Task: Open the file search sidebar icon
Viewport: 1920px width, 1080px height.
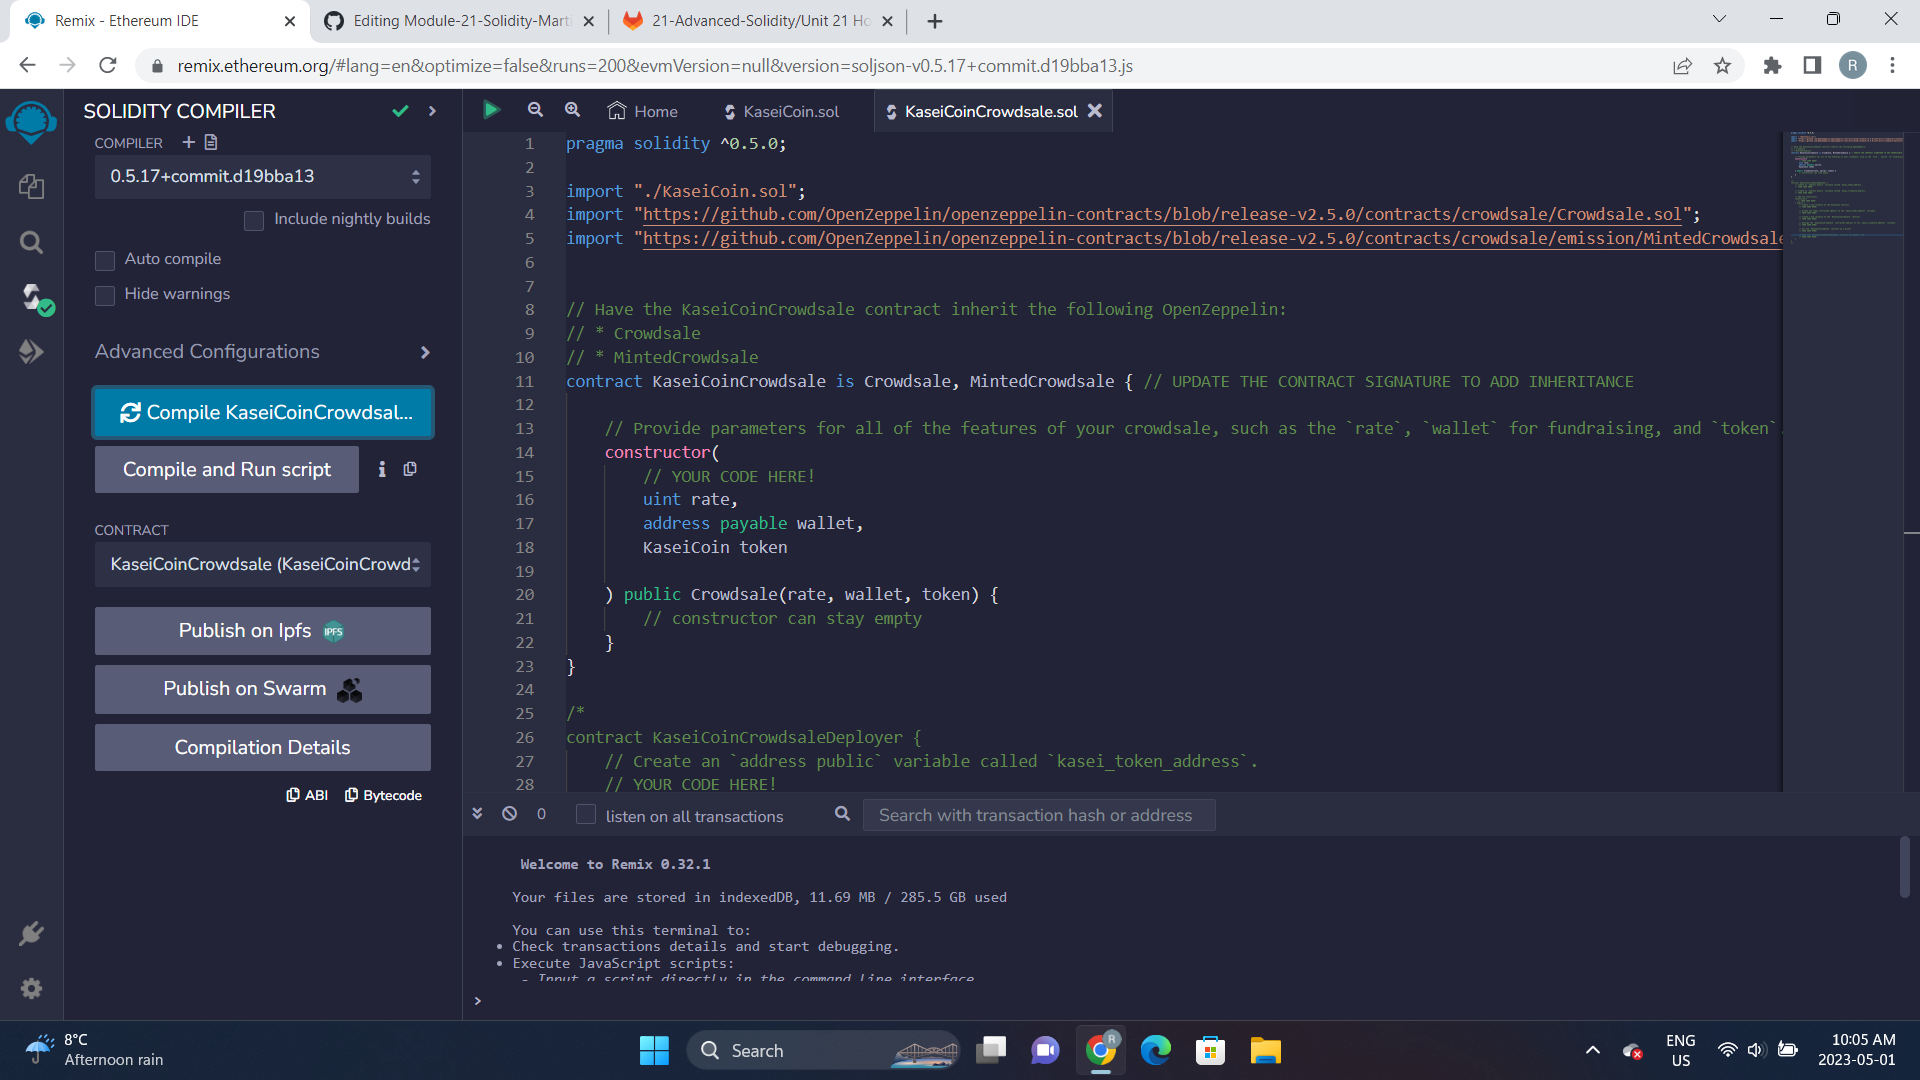Action: [x=31, y=242]
